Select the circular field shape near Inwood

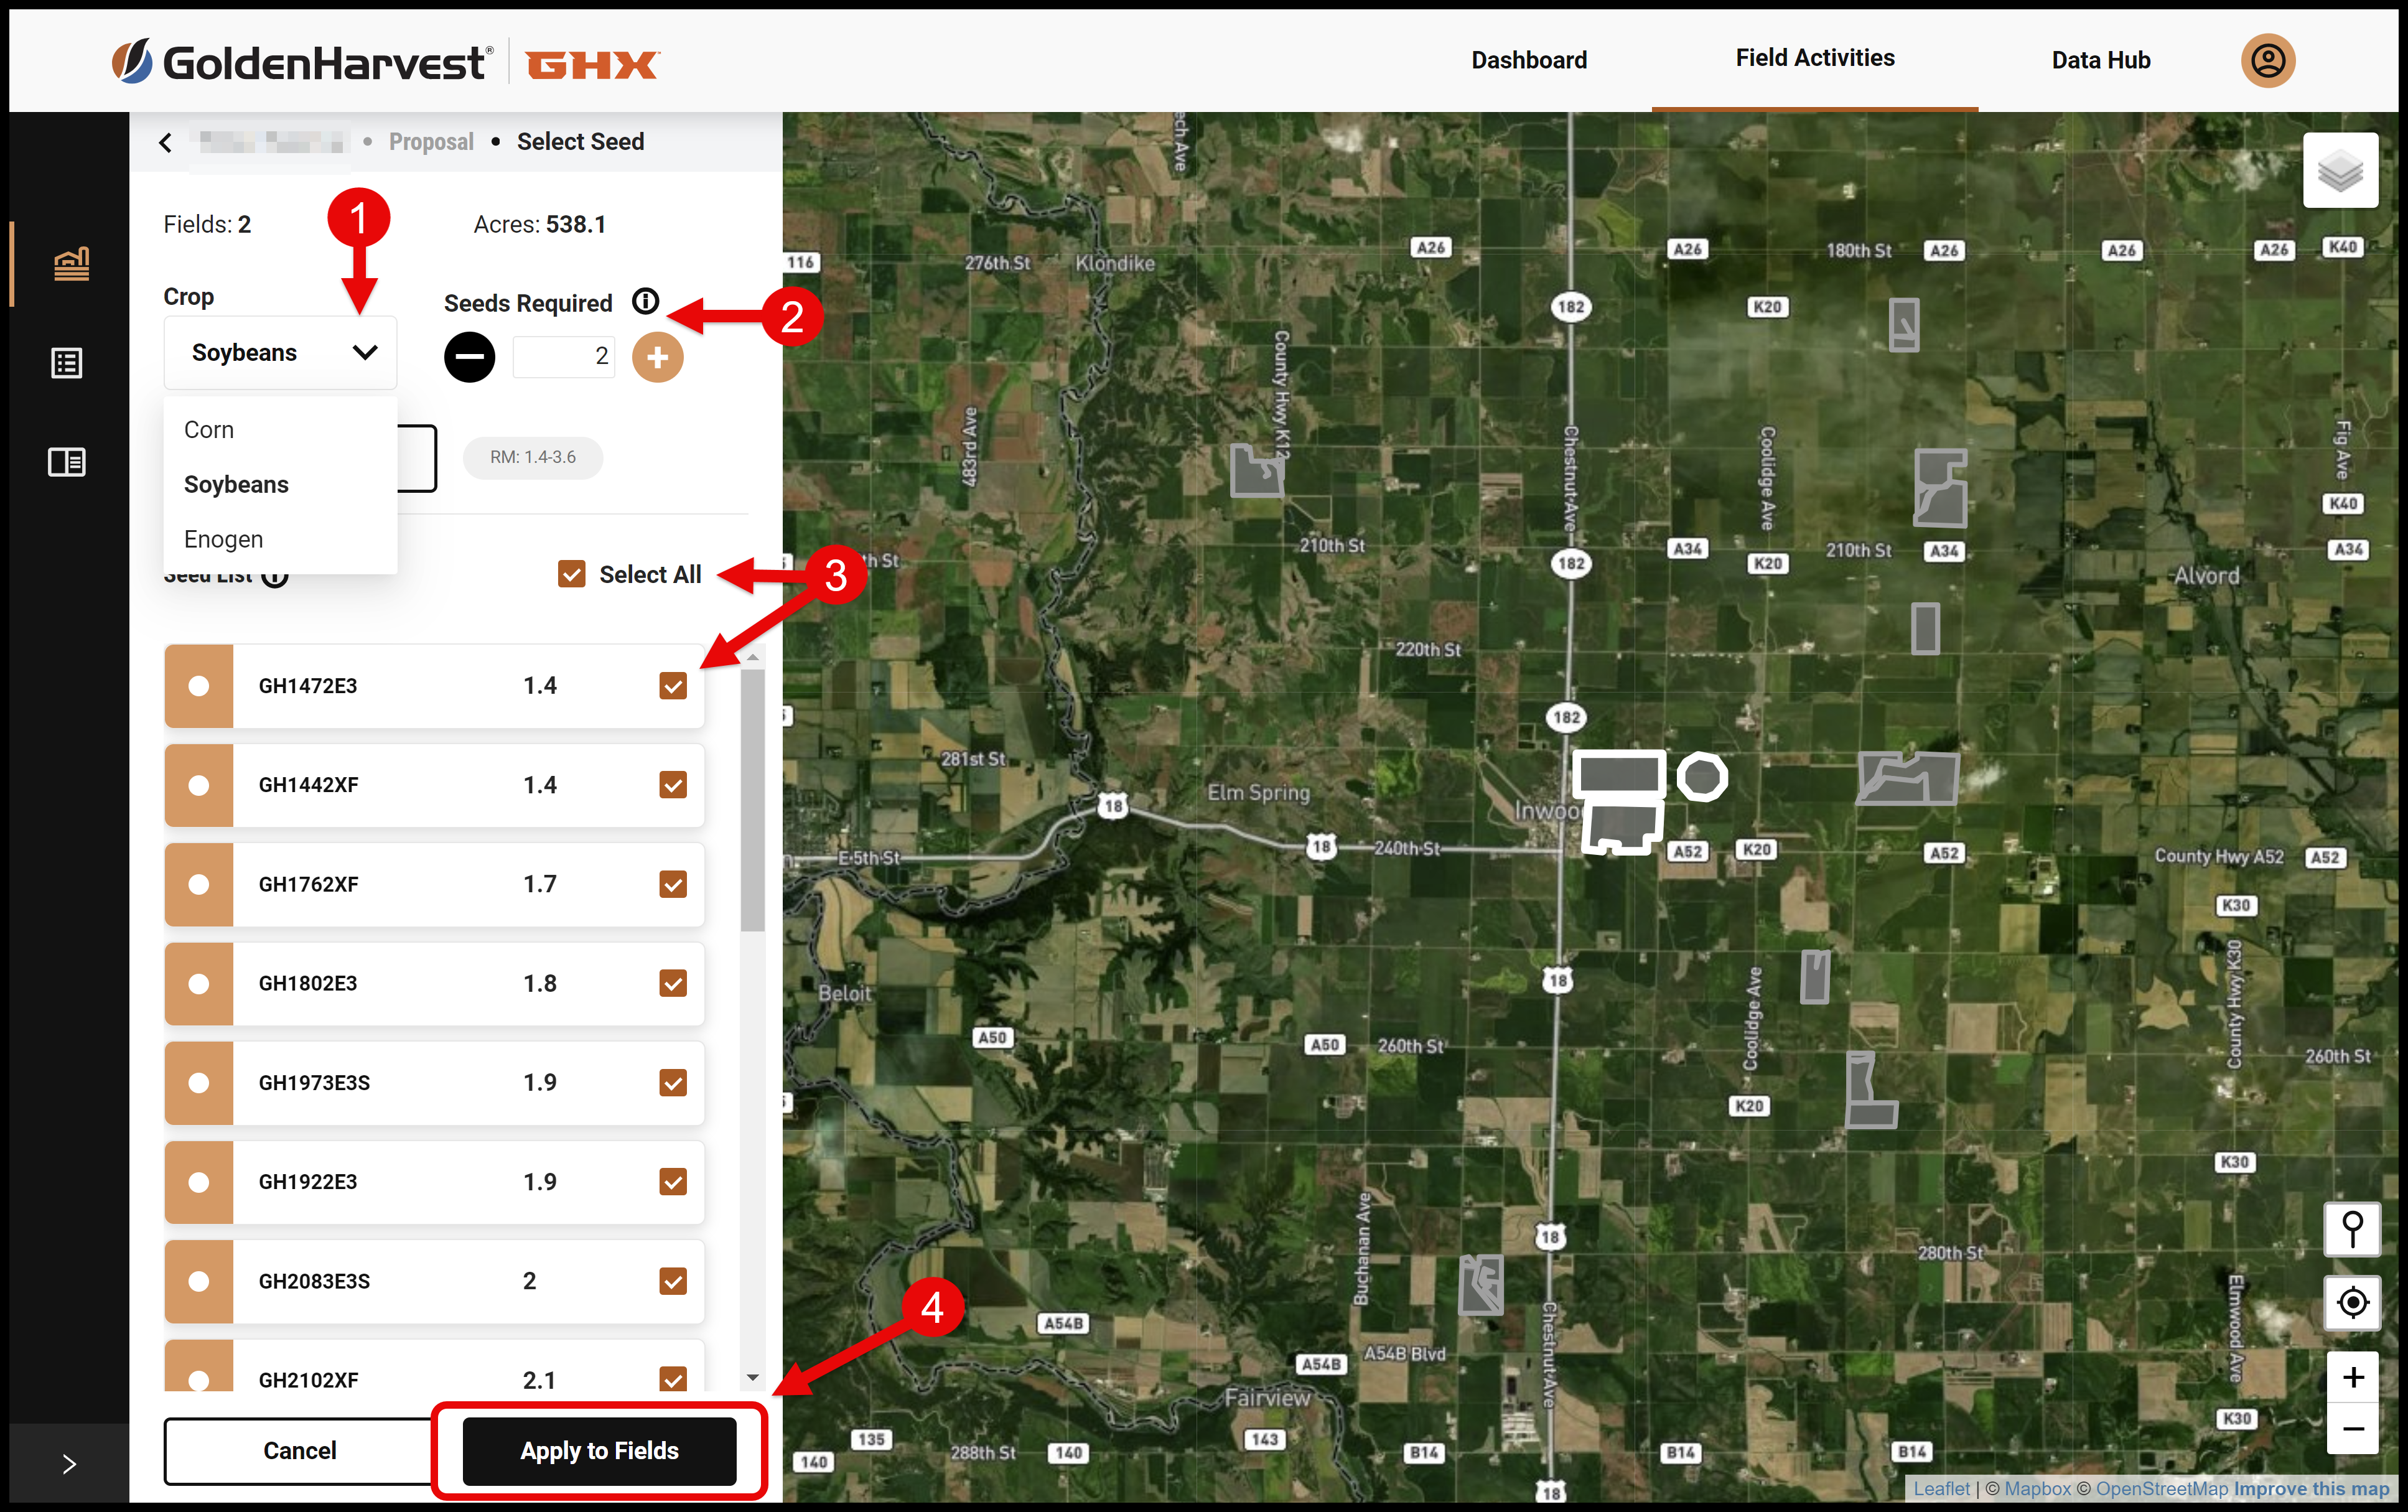pos(1701,776)
